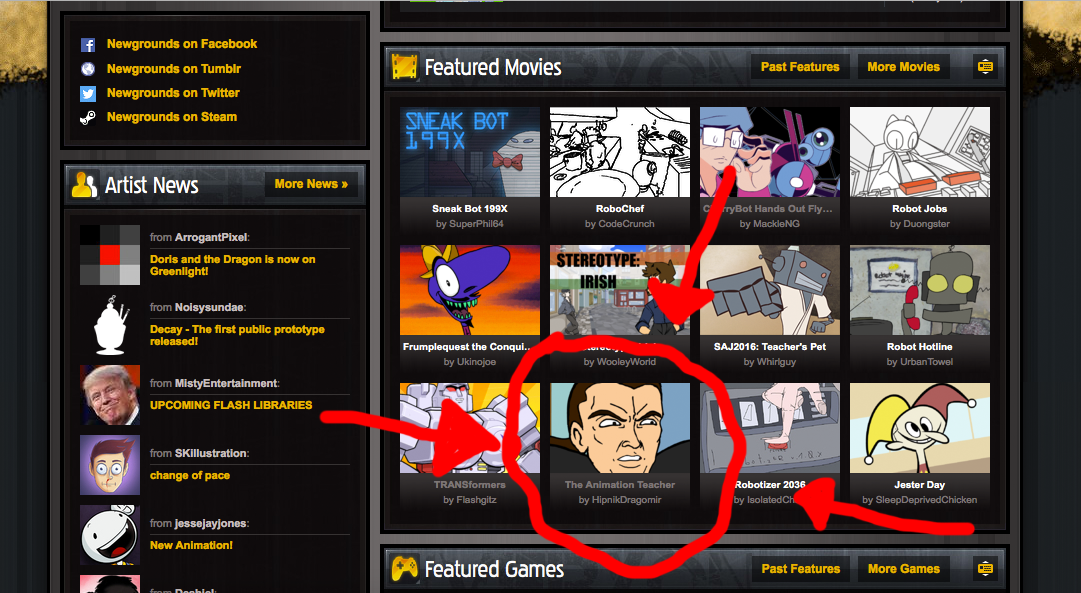Open the RoboChef movie thumbnail
Image resolution: width=1081 pixels, height=593 pixels.
tap(620, 152)
